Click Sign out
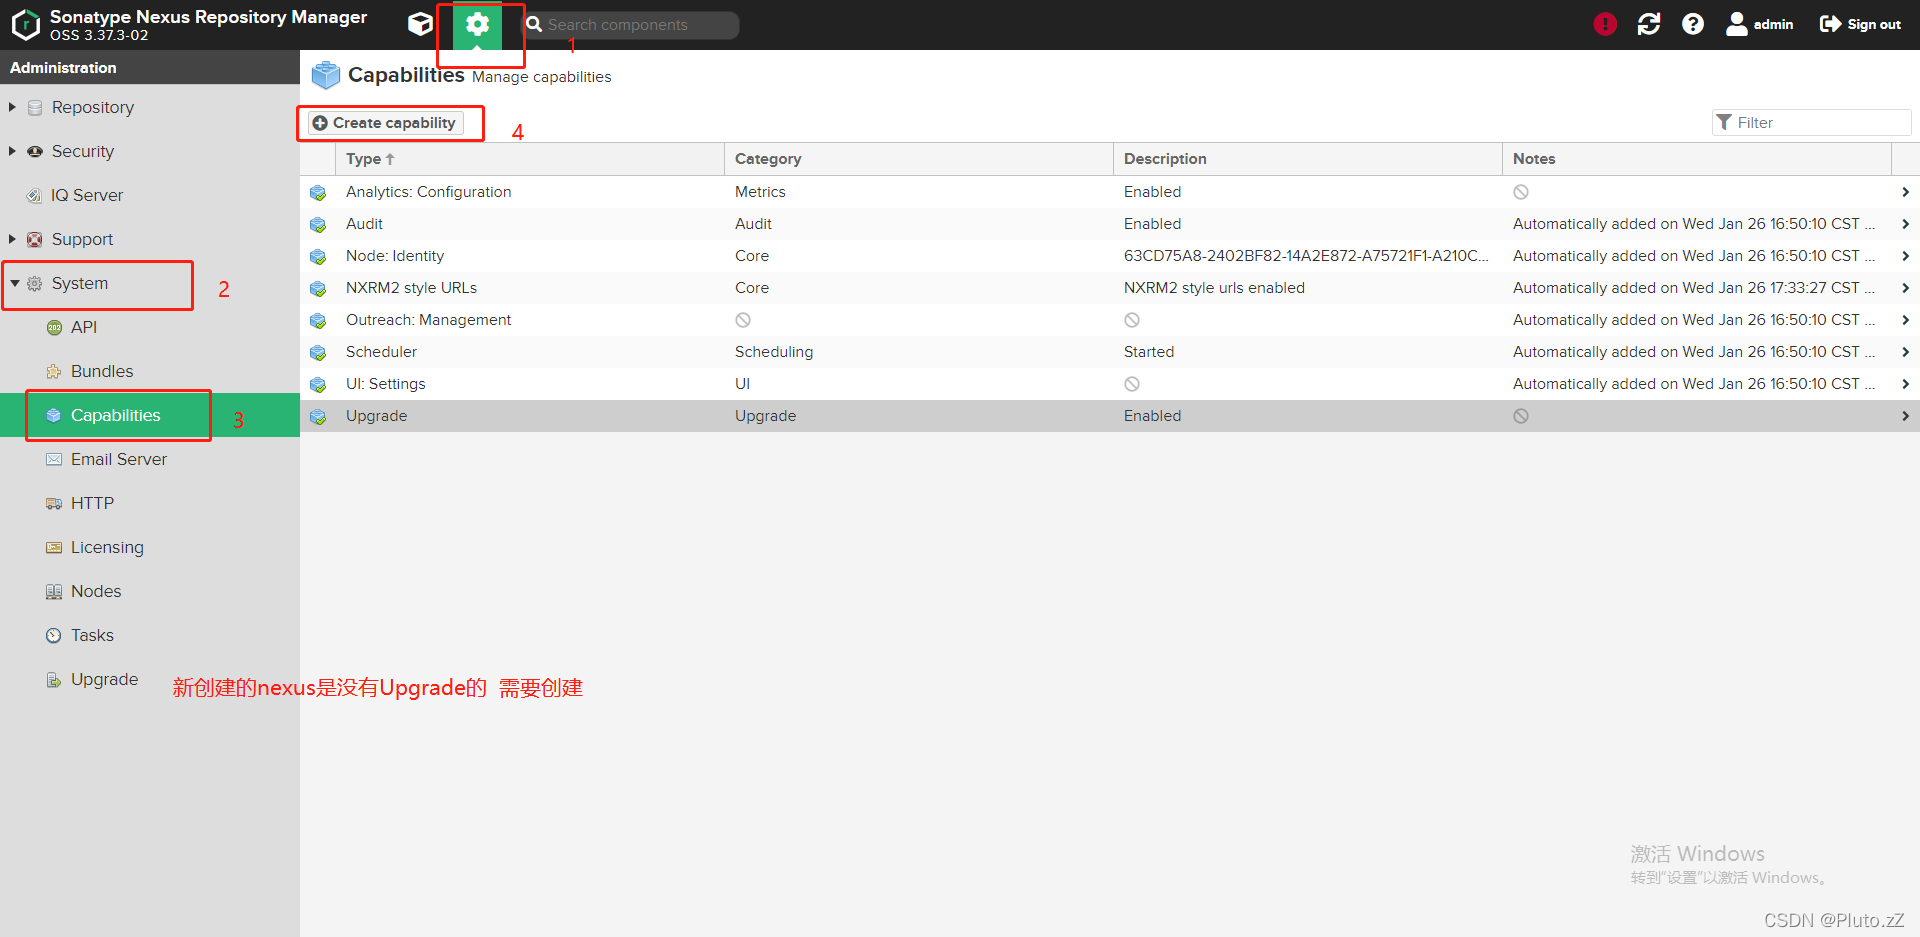 coord(1860,24)
